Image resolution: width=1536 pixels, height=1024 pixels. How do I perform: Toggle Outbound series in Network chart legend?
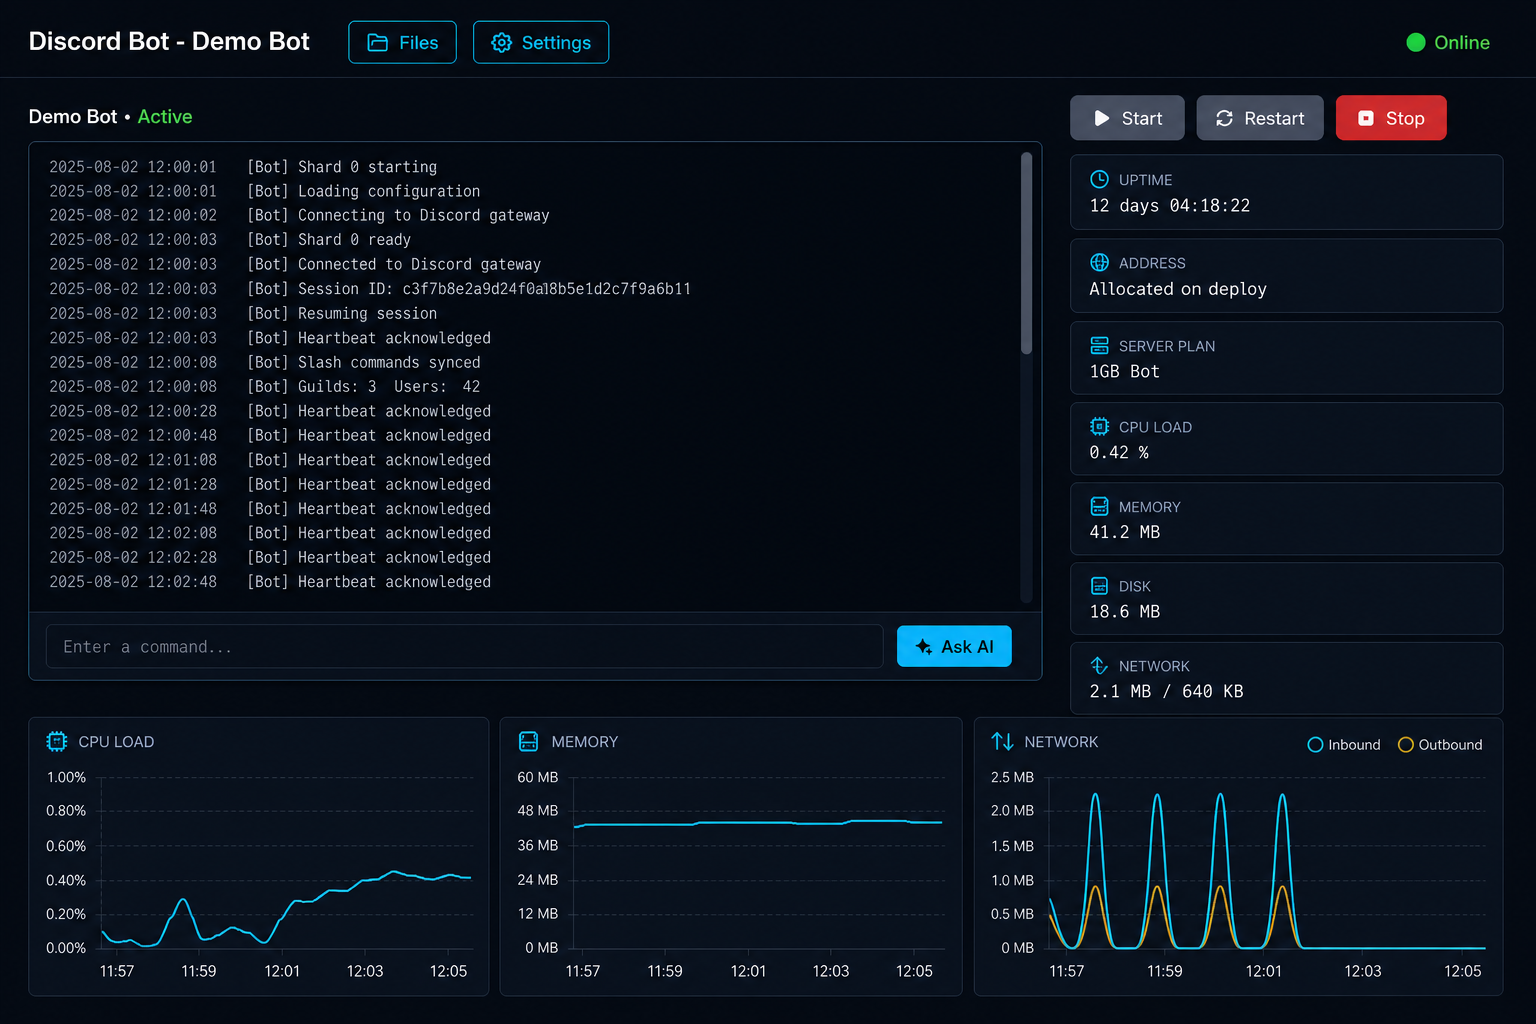tap(1440, 745)
